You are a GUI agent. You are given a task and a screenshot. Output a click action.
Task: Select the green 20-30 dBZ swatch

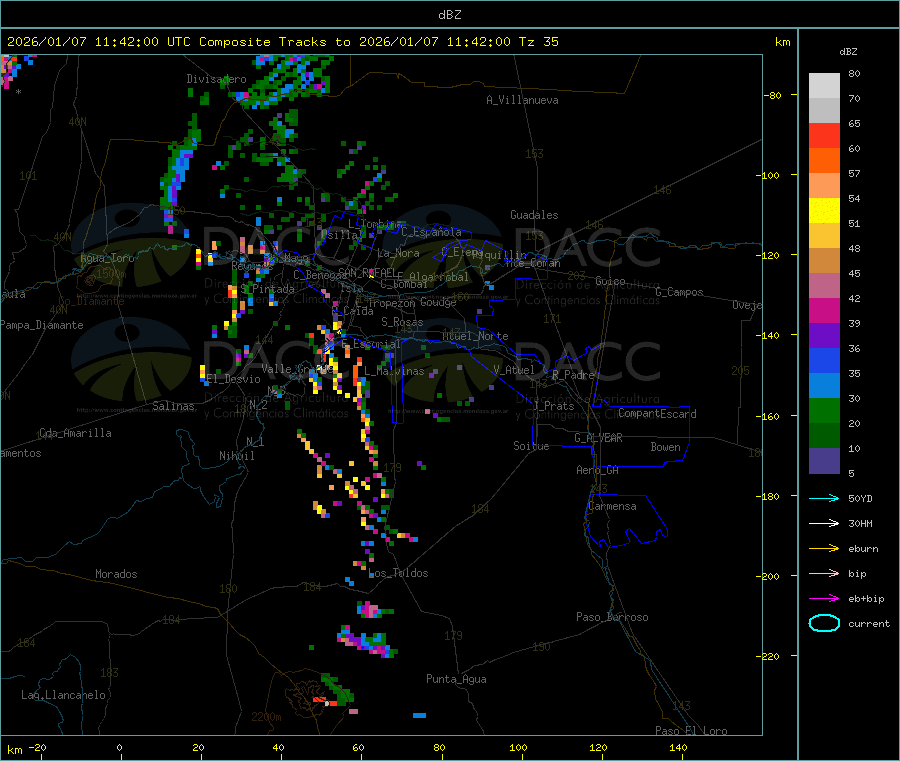[x=824, y=410]
